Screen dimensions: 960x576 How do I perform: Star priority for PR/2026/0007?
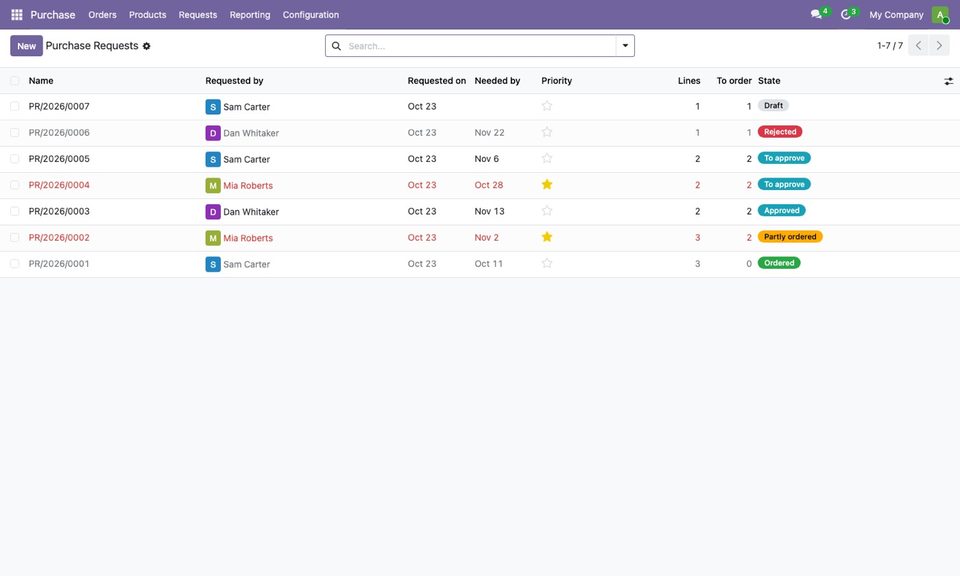click(x=547, y=106)
